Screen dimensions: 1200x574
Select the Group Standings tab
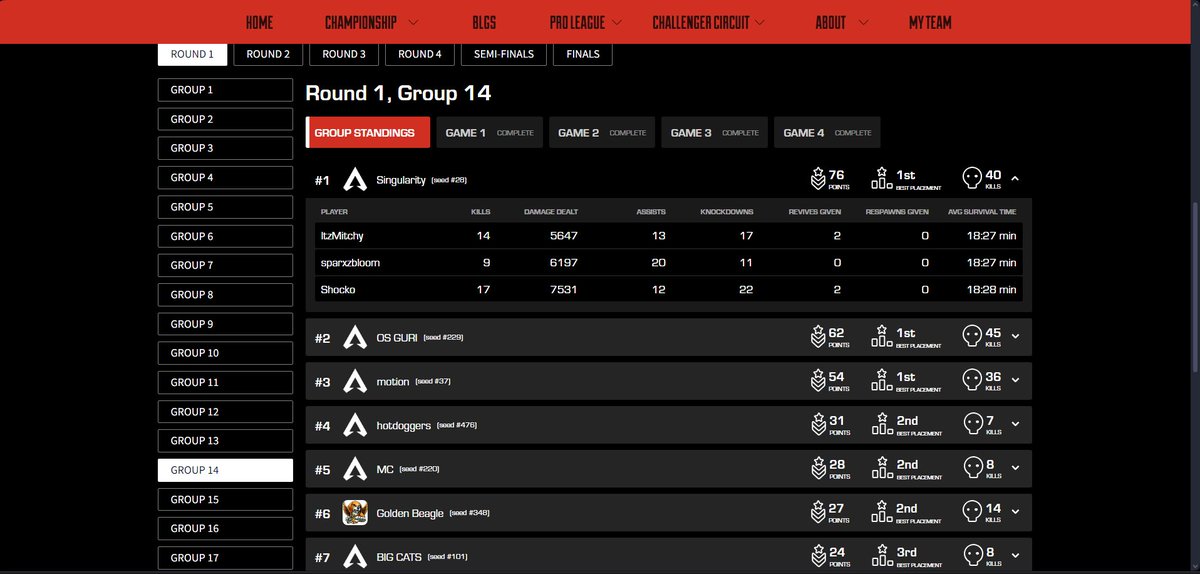click(x=367, y=132)
